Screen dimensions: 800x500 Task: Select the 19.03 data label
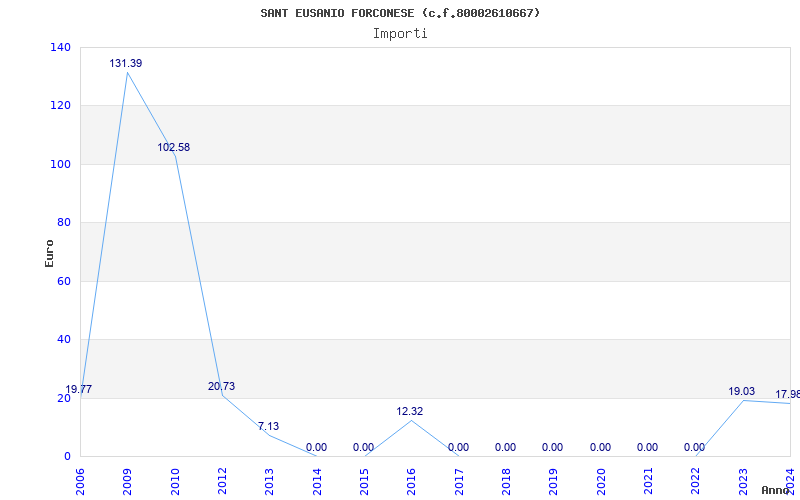click(741, 391)
